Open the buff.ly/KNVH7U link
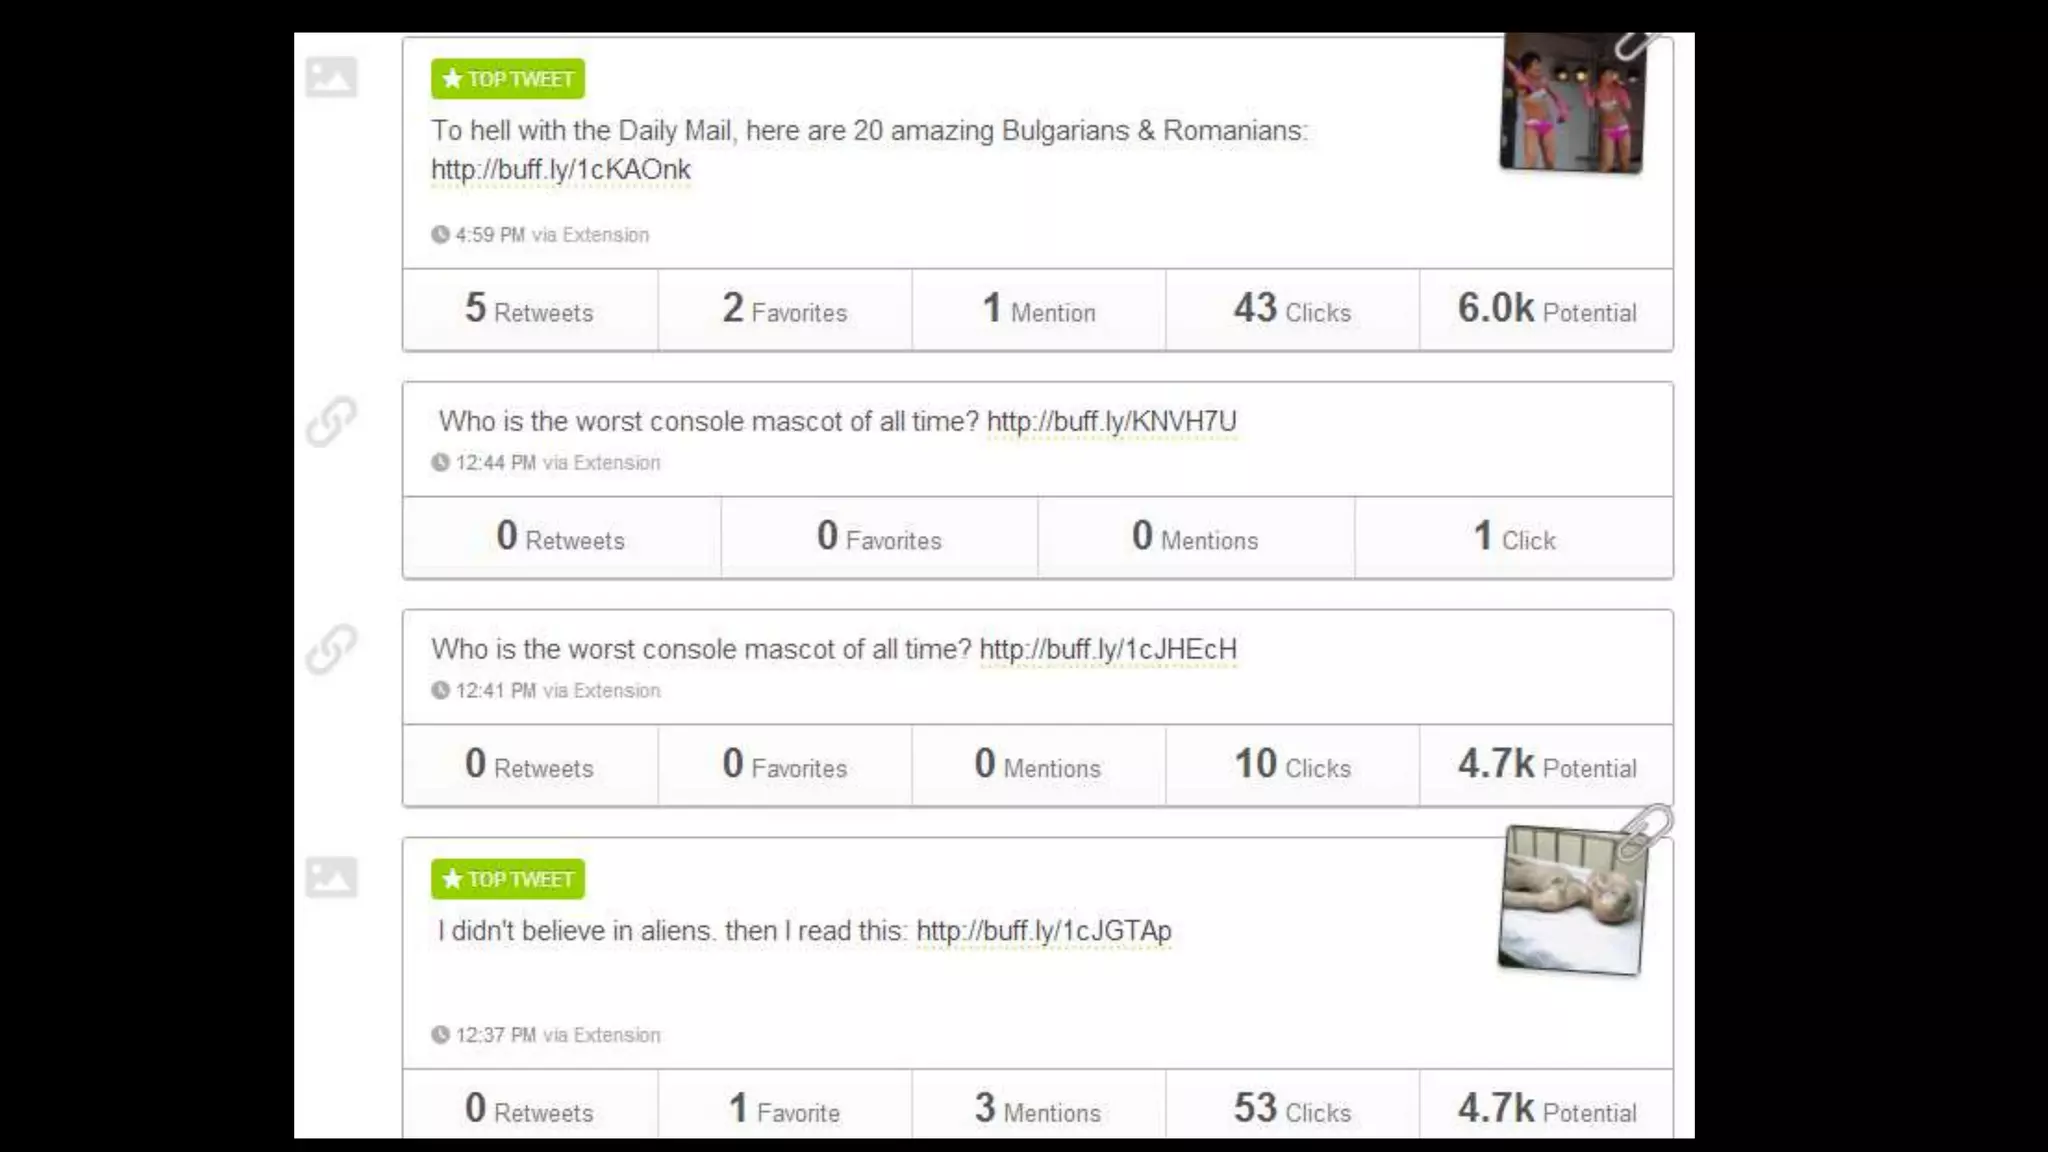 pos(1111,422)
